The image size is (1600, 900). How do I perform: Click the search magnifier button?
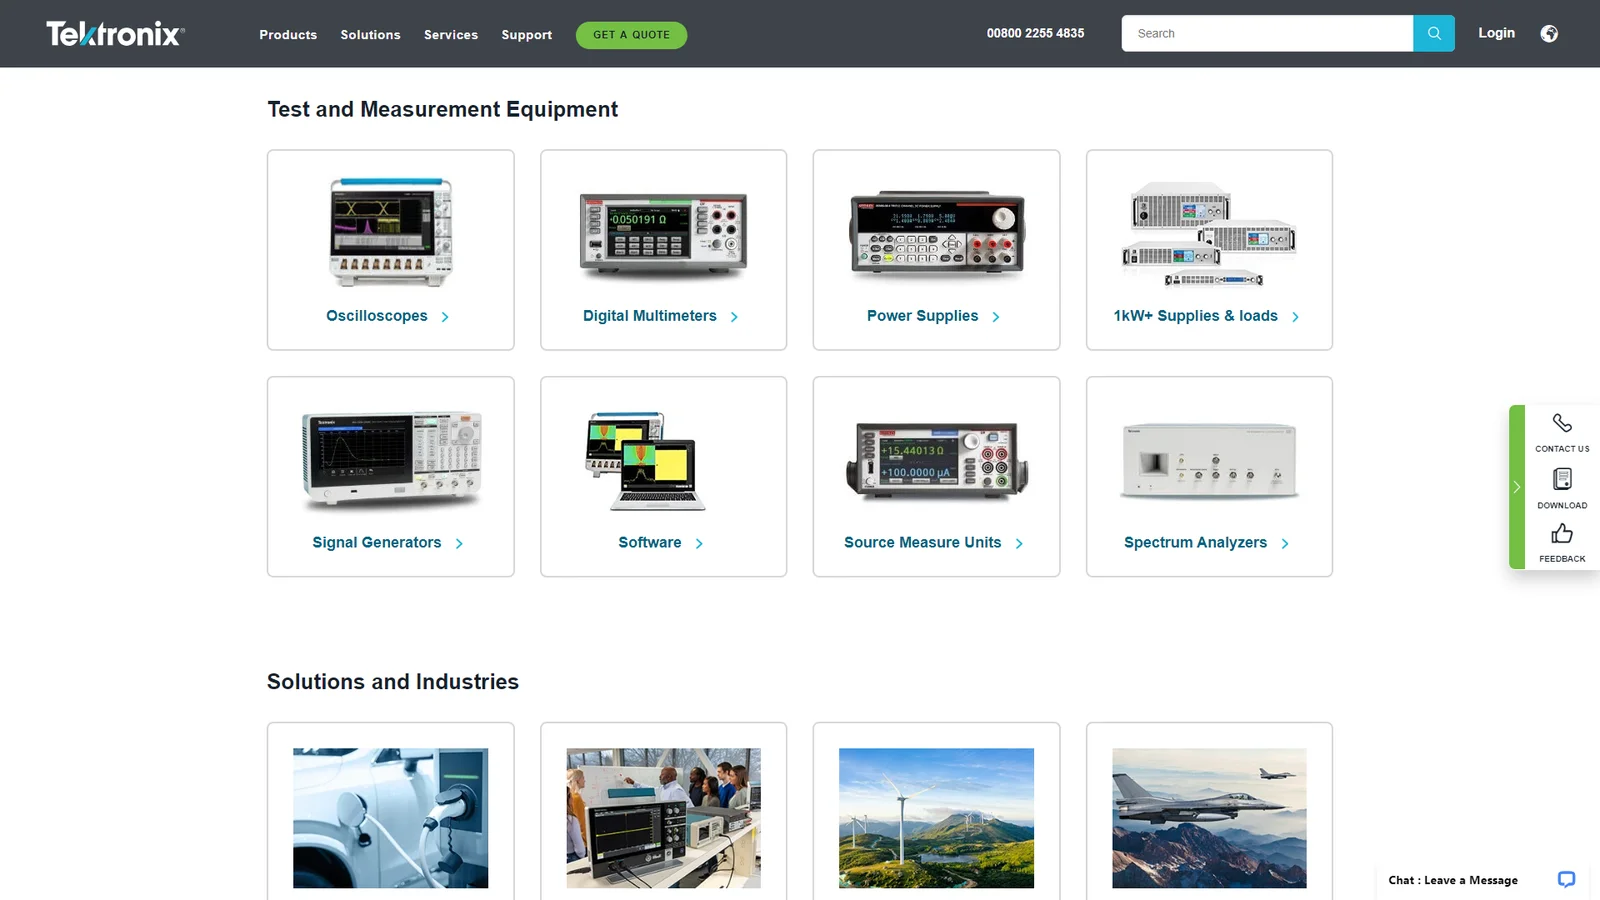tap(1434, 33)
